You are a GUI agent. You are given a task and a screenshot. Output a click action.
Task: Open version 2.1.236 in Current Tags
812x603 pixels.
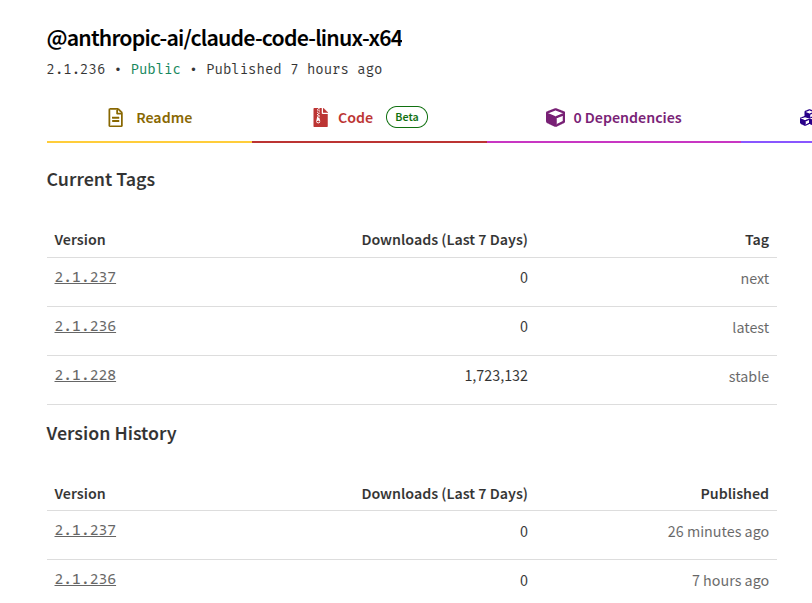(85, 326)
